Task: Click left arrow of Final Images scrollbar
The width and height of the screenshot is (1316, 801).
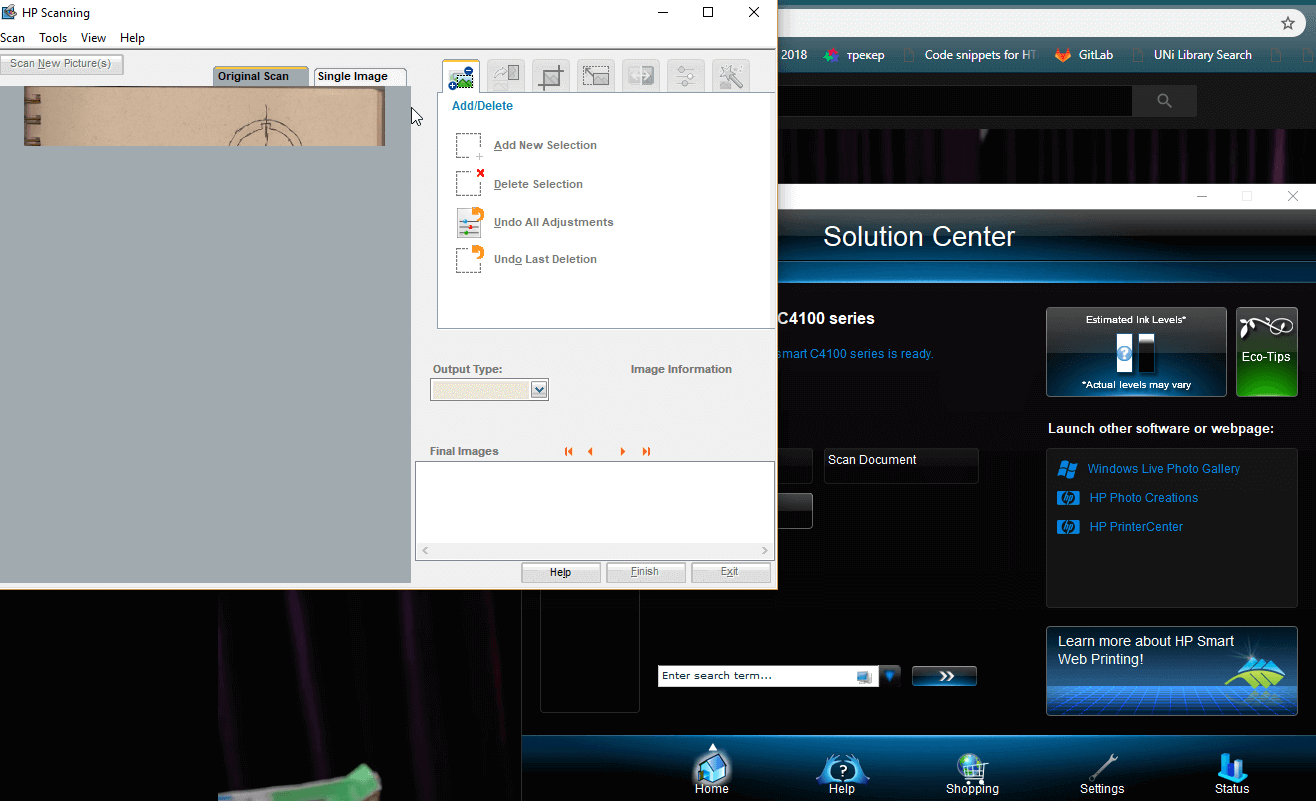Action: click(424, 551)
